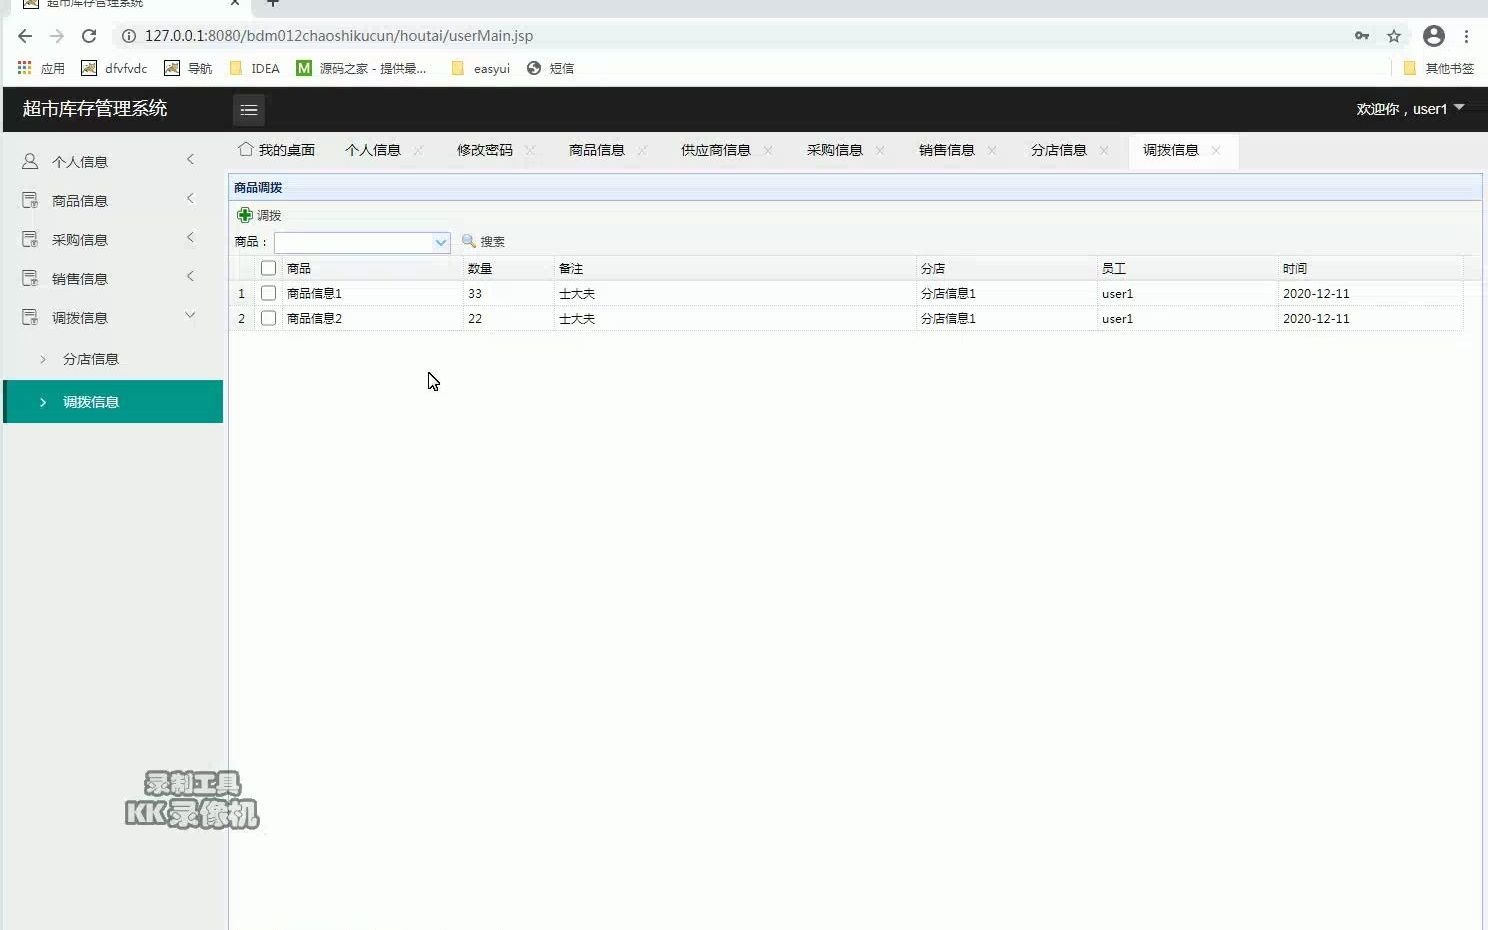
Task: Click the 采购信息 sidebar document icon
Action: coord(30,239)
